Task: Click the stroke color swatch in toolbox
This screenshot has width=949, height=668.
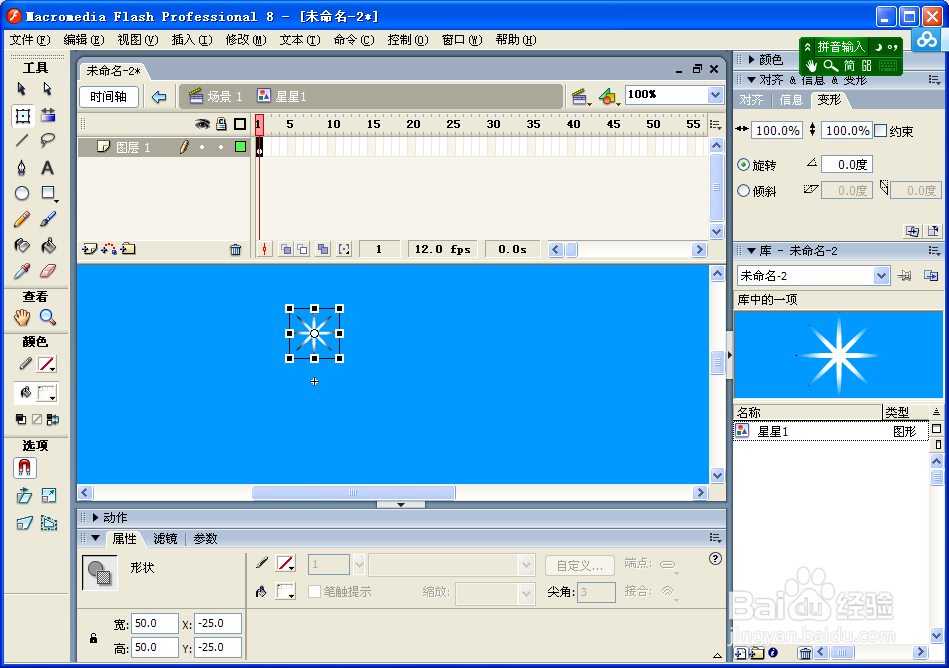Action: [x=47, y=364]
